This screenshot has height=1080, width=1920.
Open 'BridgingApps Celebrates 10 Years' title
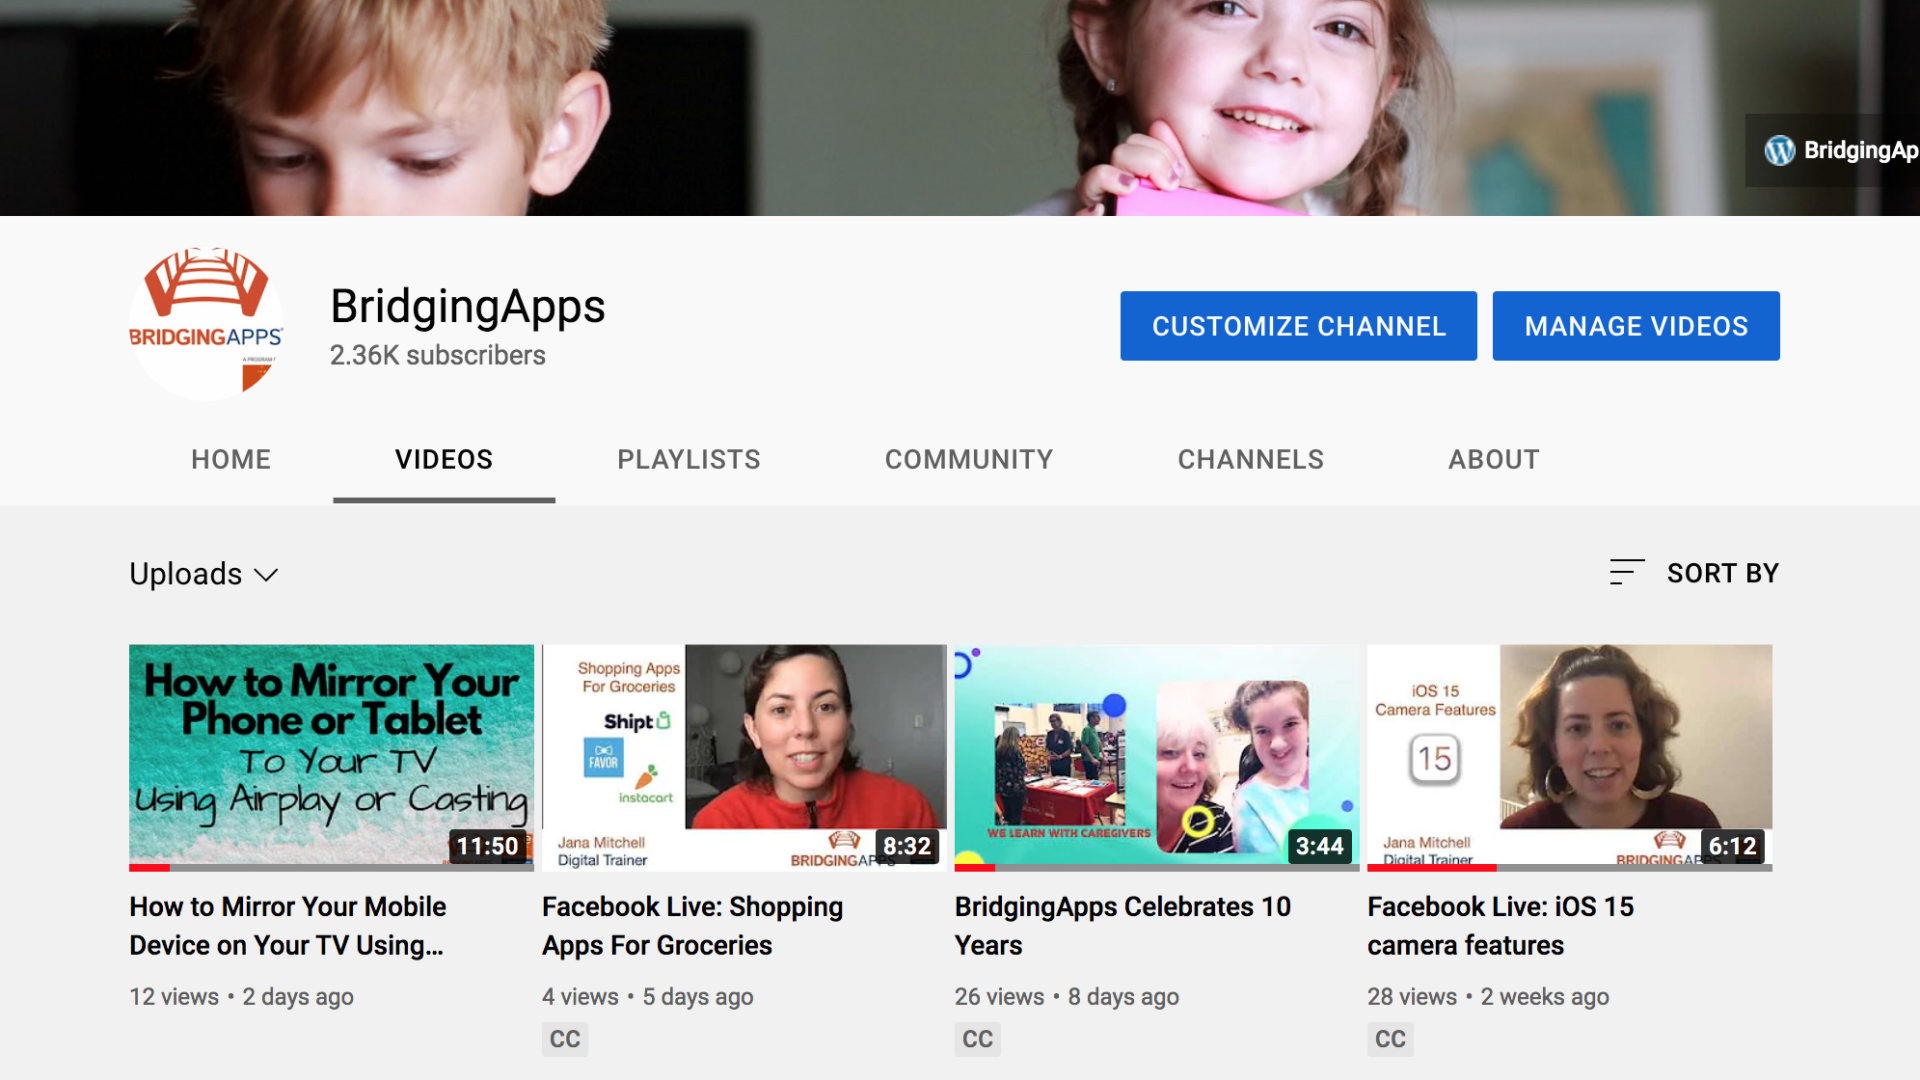[x=1123, y=926]
